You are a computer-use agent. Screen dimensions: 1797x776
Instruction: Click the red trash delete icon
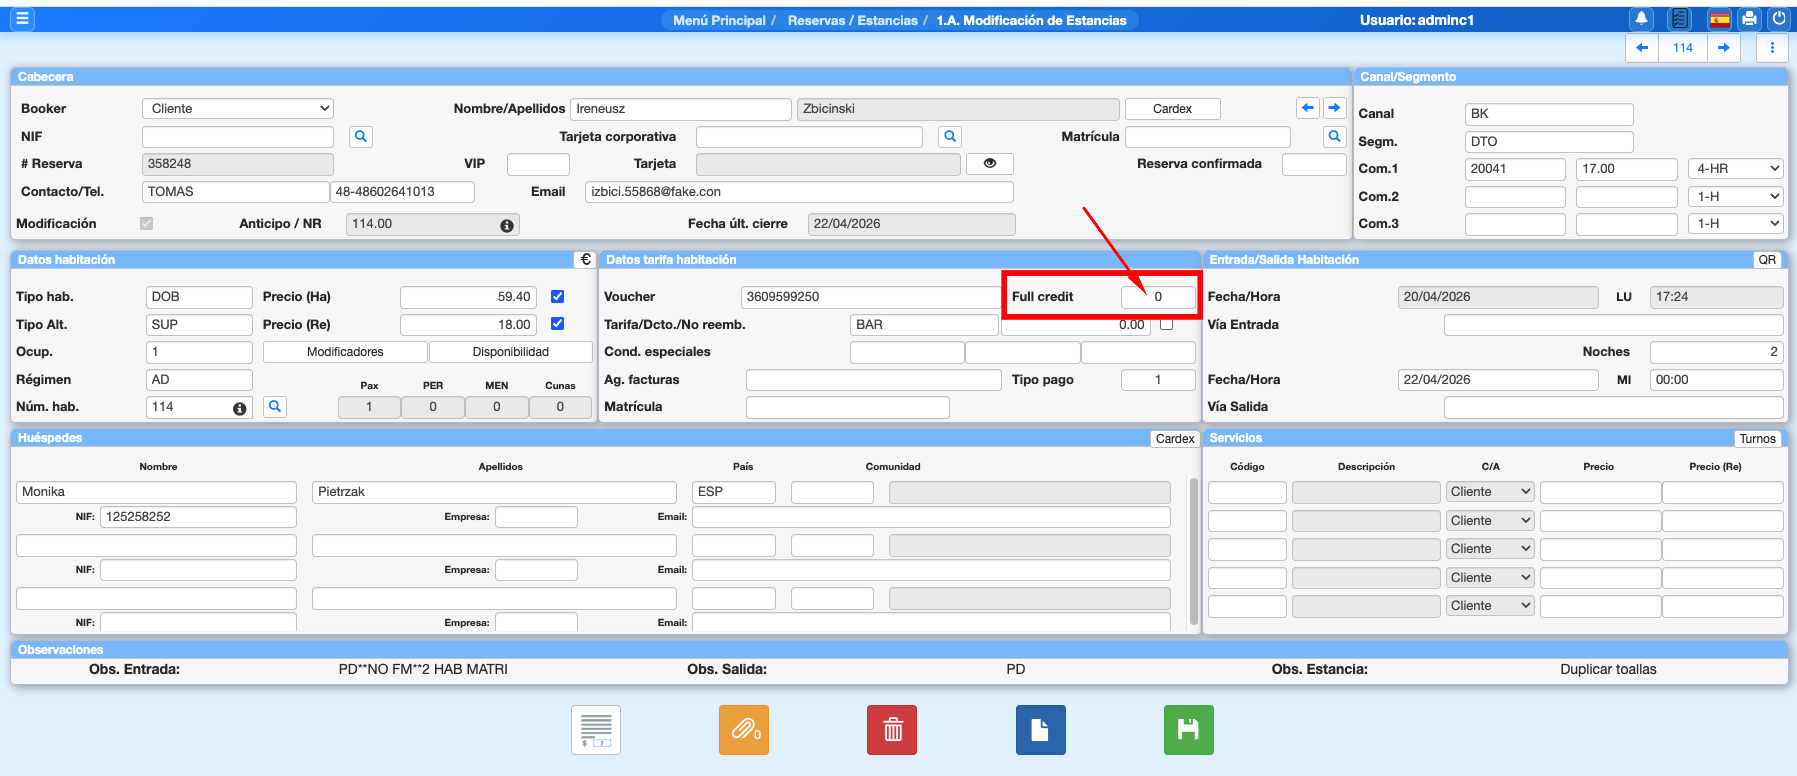(892, 730)
